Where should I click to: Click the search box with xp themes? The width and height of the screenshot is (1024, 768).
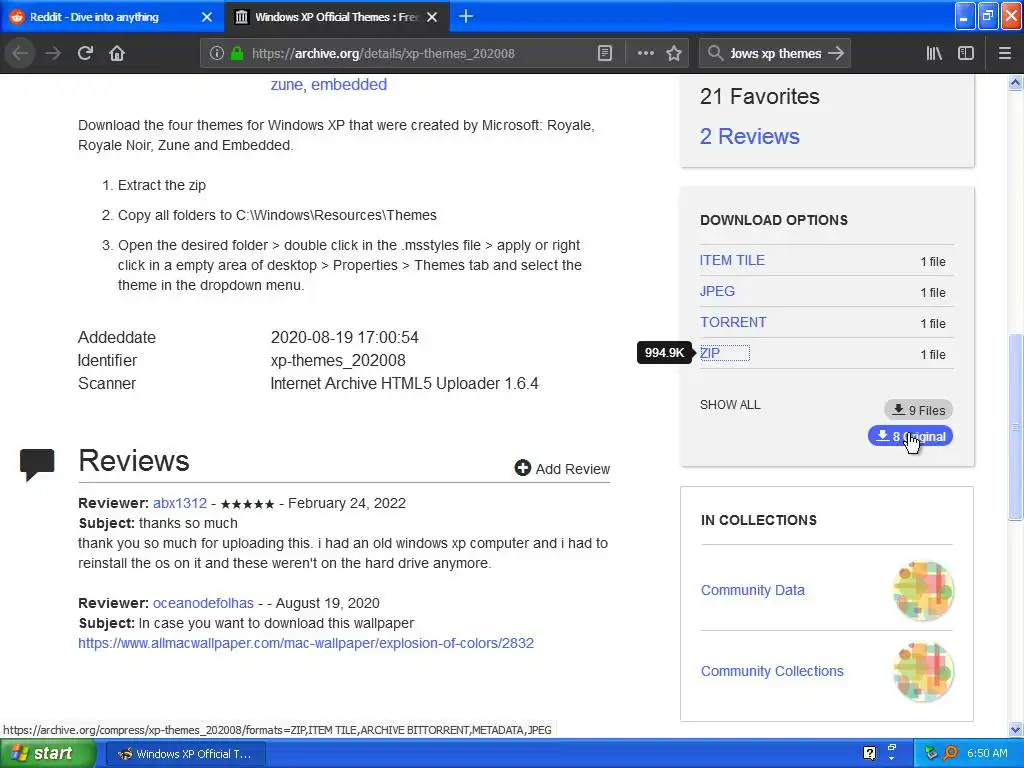click(775, 54)
